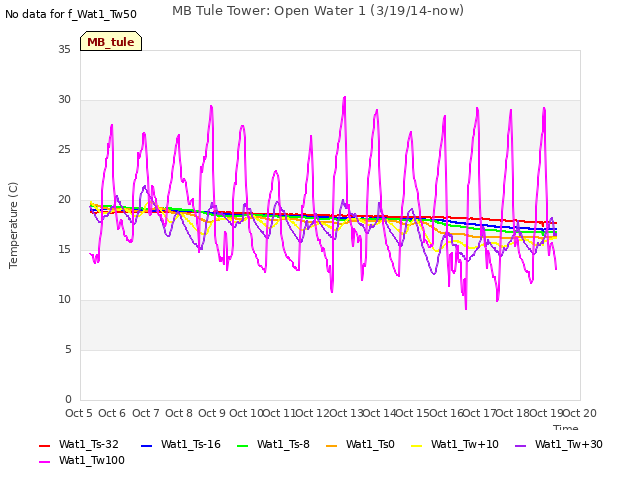Click the Time axis label

tap(565, 428)
